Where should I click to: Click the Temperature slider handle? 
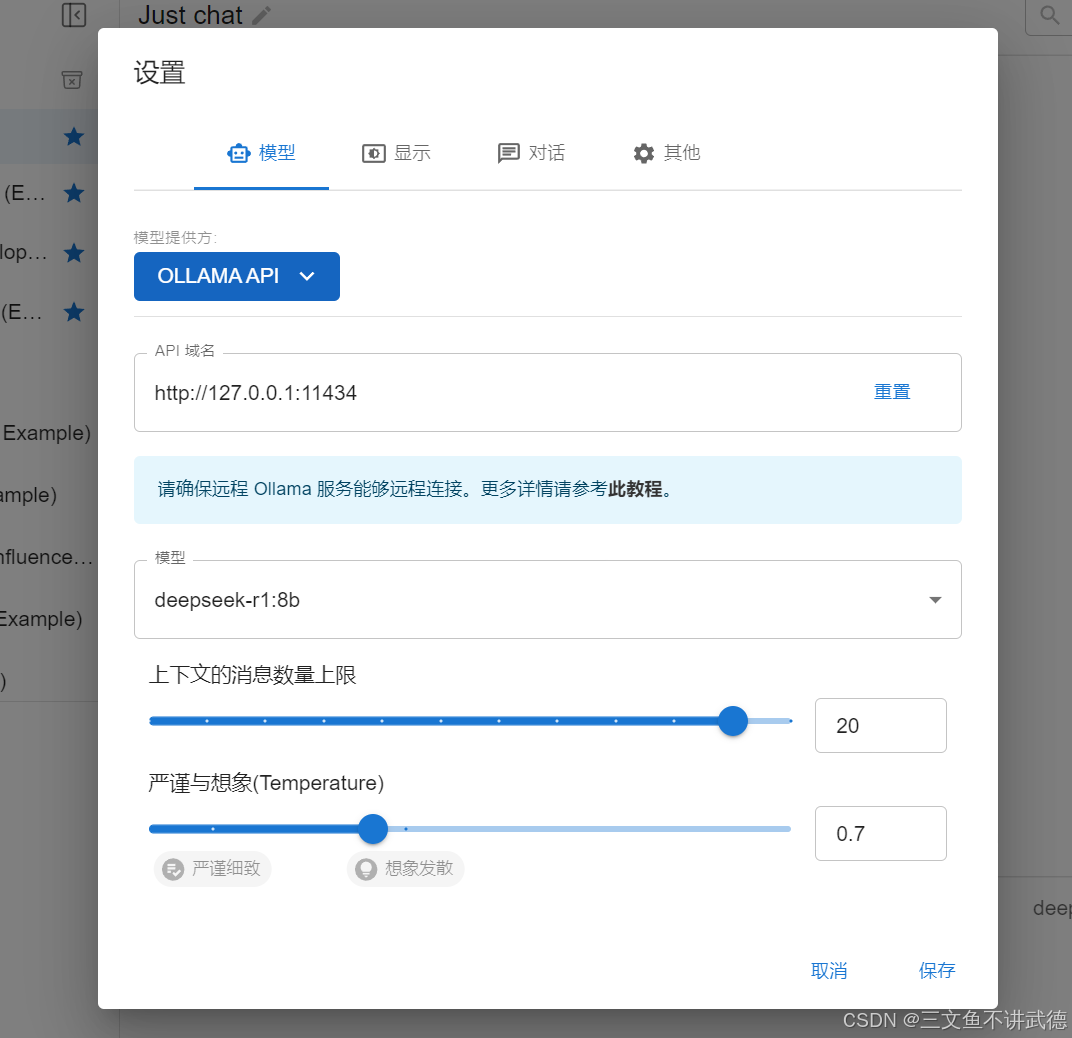tap(373, 829)
